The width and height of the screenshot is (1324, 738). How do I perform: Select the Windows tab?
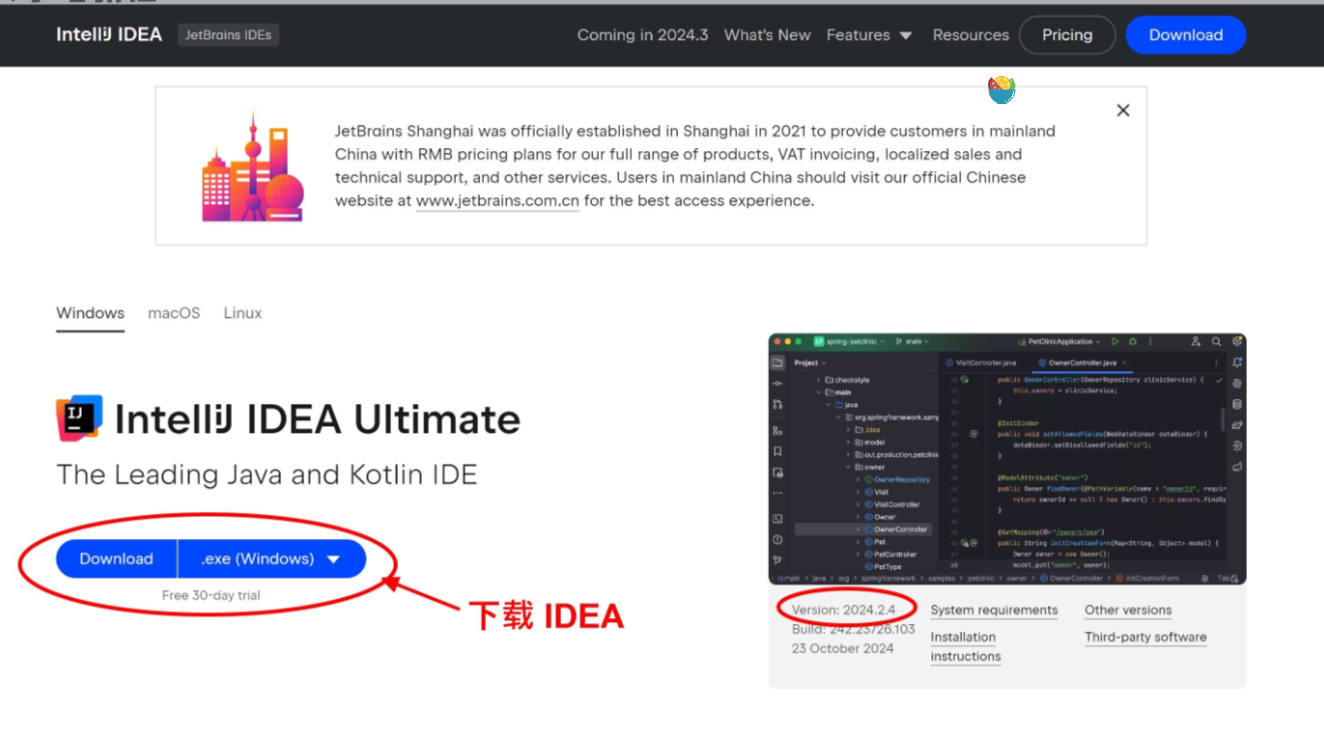point(90,313)
